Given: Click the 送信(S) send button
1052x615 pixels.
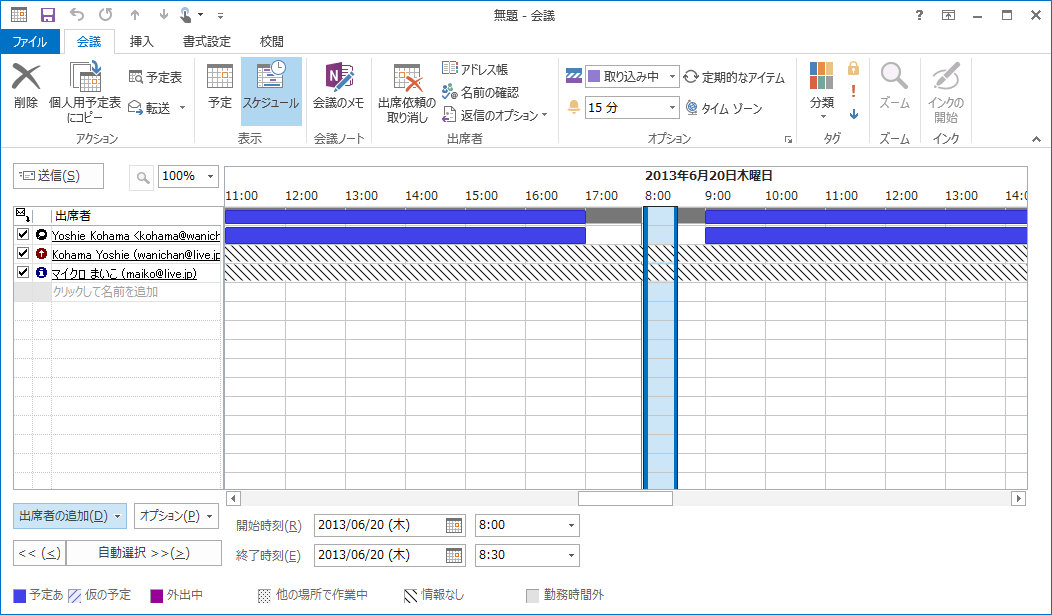Looking at the screenshot, I should (58, 176).
